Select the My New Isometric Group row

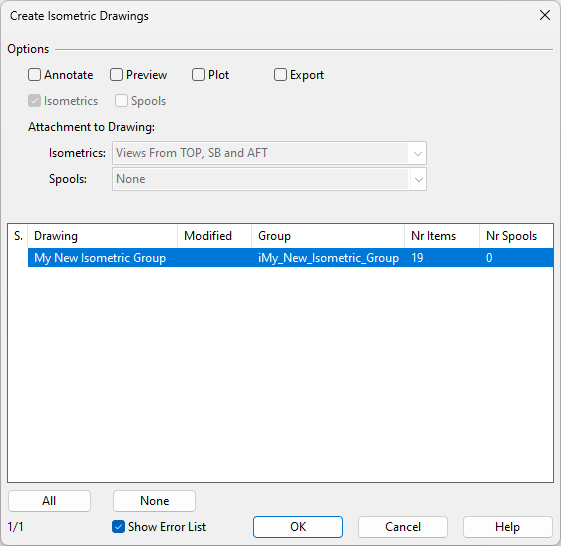click(291, 258)
